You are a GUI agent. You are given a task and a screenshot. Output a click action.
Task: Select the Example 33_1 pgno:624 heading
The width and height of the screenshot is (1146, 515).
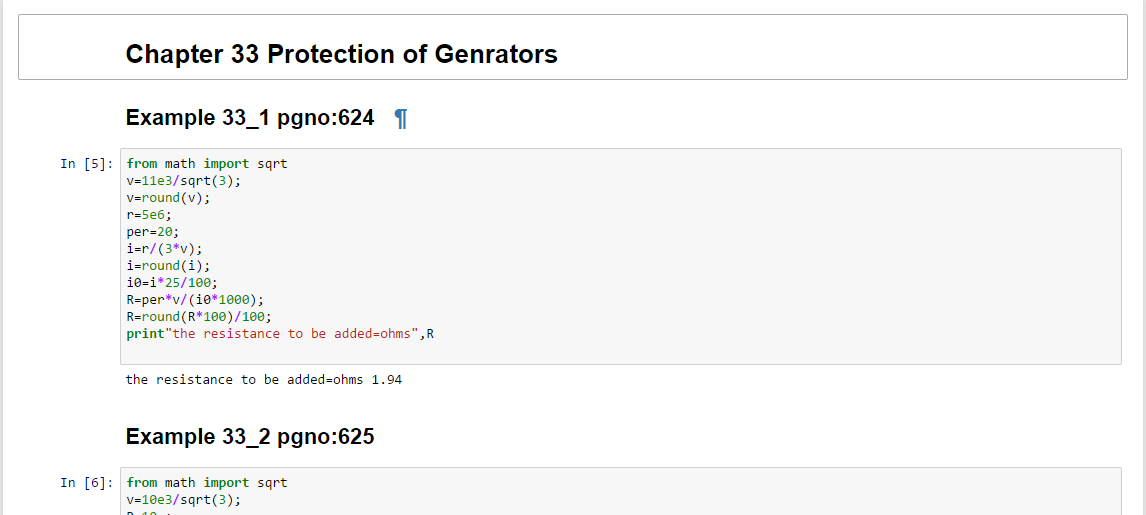250,118
